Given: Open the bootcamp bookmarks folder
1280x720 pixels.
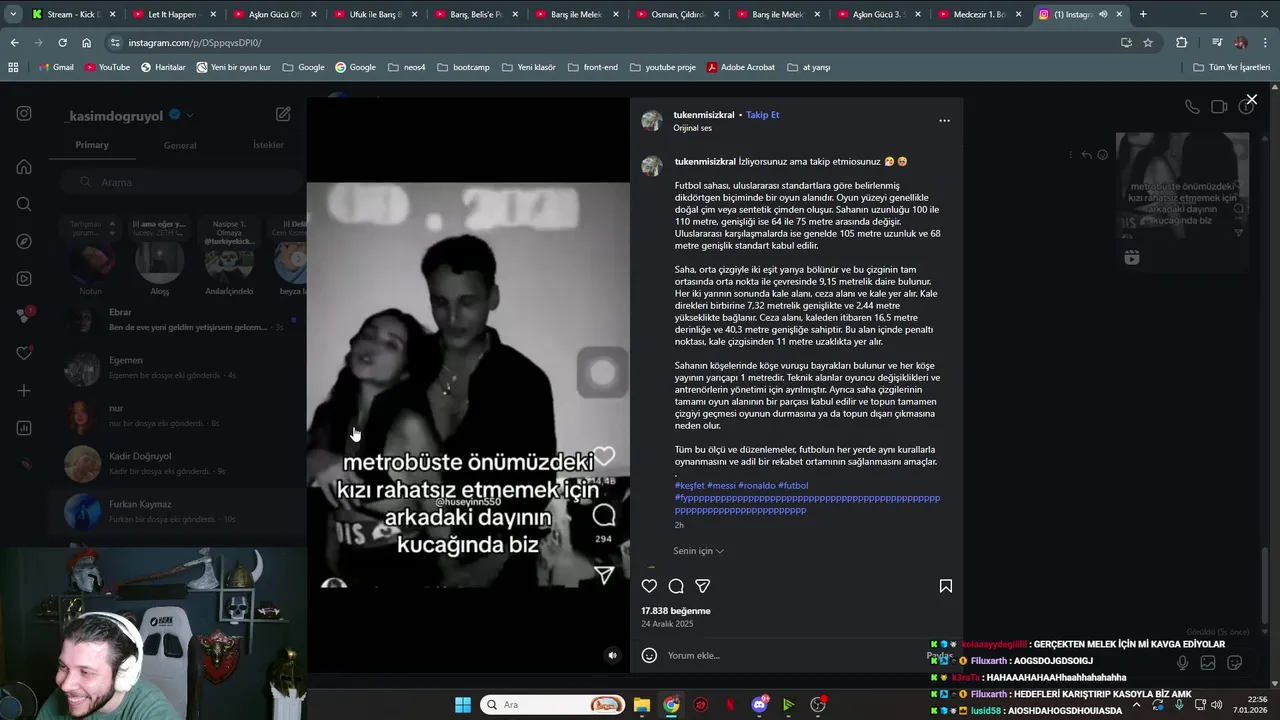Looking at the screenshot, I should pos(463,67).
